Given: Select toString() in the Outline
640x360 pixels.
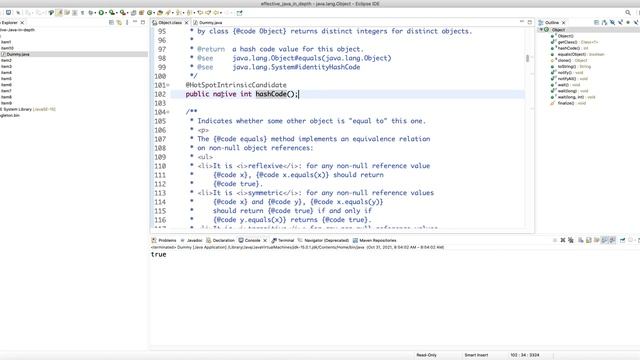Looking at the screenshot, I should point(571,67).
